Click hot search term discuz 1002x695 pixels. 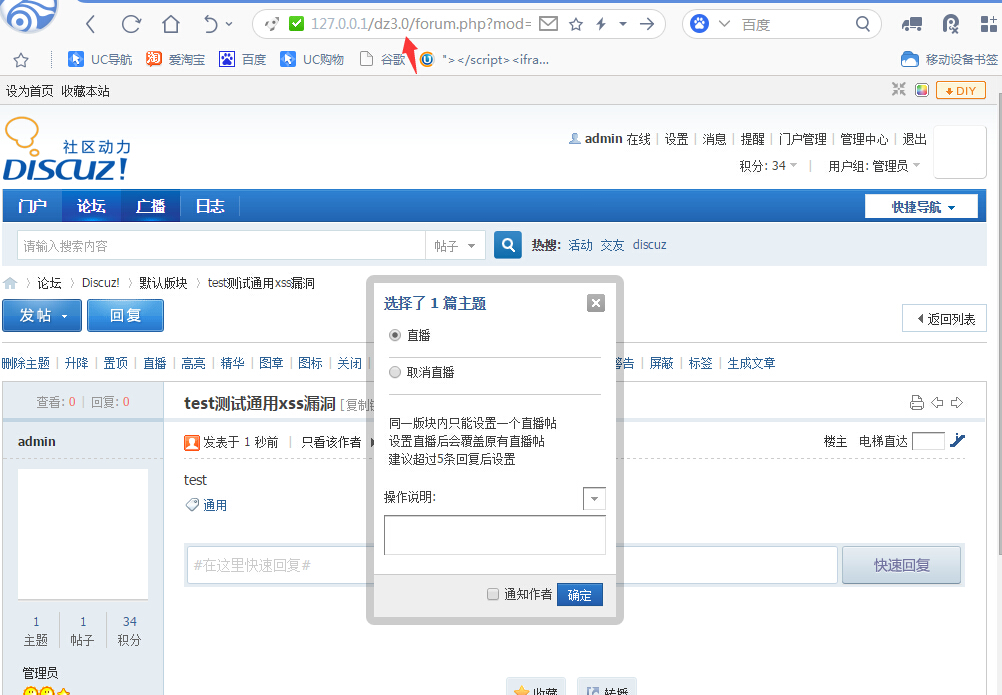pyautogui.click(x=649, y=245)
